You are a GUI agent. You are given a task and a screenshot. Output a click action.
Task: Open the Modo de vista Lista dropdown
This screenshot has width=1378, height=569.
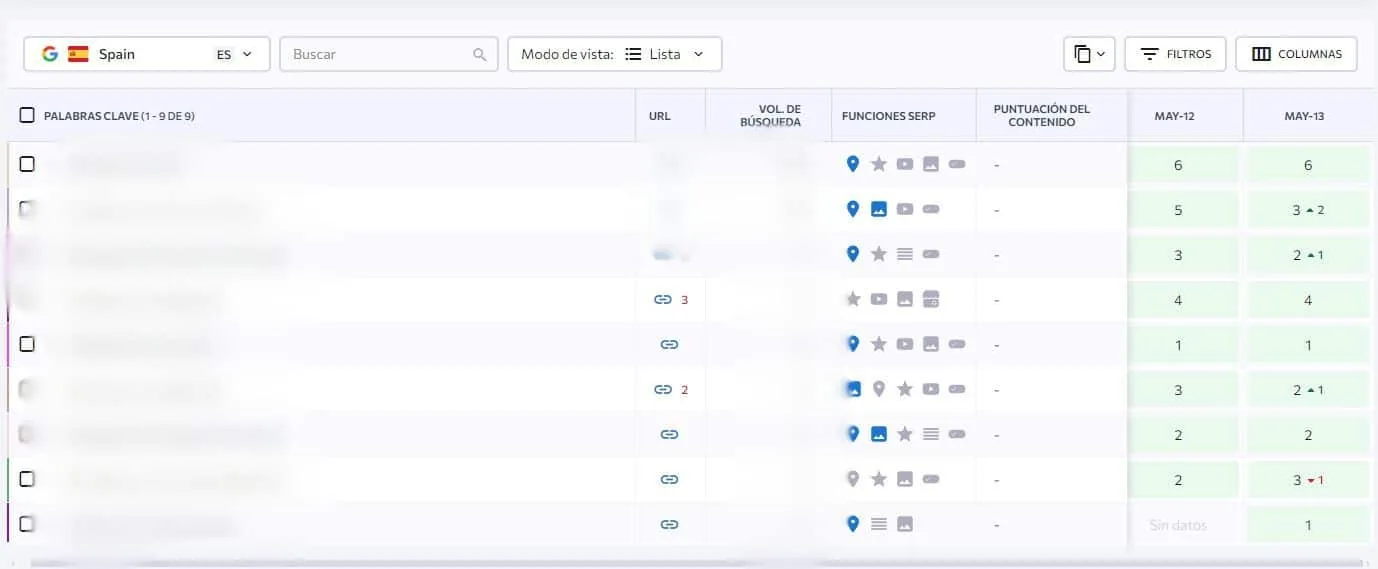(615, 54)
